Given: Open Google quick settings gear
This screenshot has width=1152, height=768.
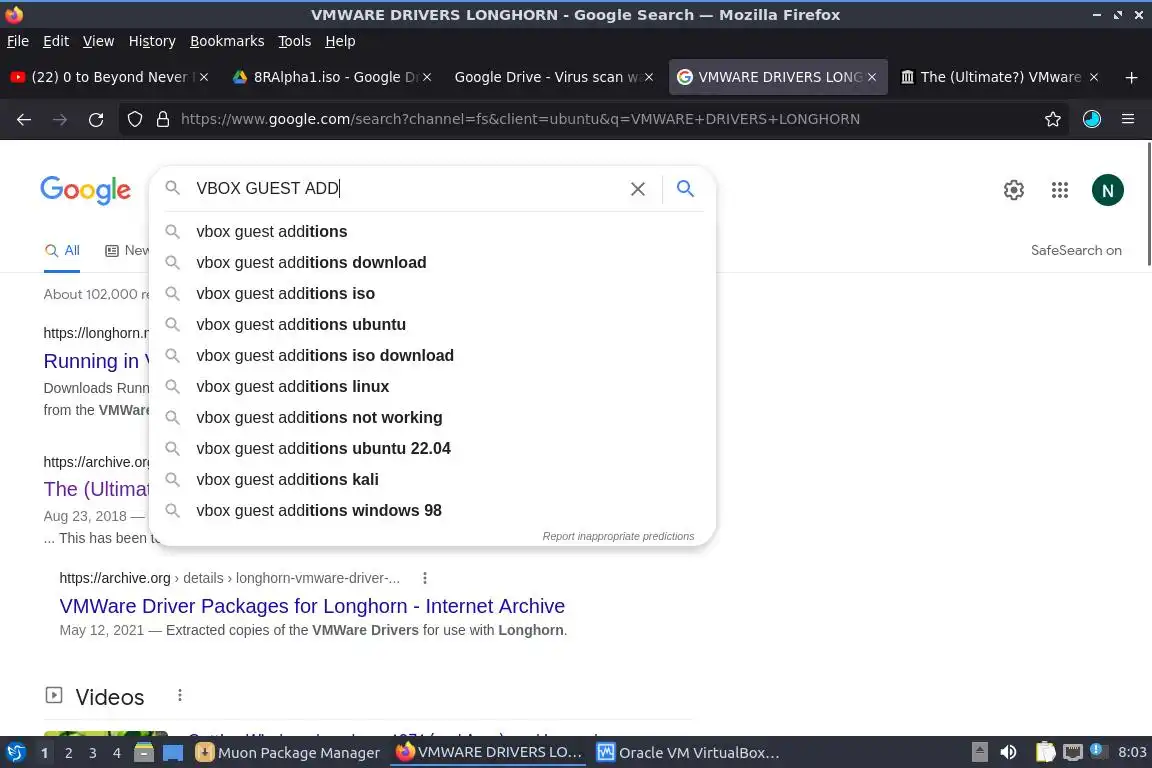Looking at the screenshot, I should [x=1014, y=190].
